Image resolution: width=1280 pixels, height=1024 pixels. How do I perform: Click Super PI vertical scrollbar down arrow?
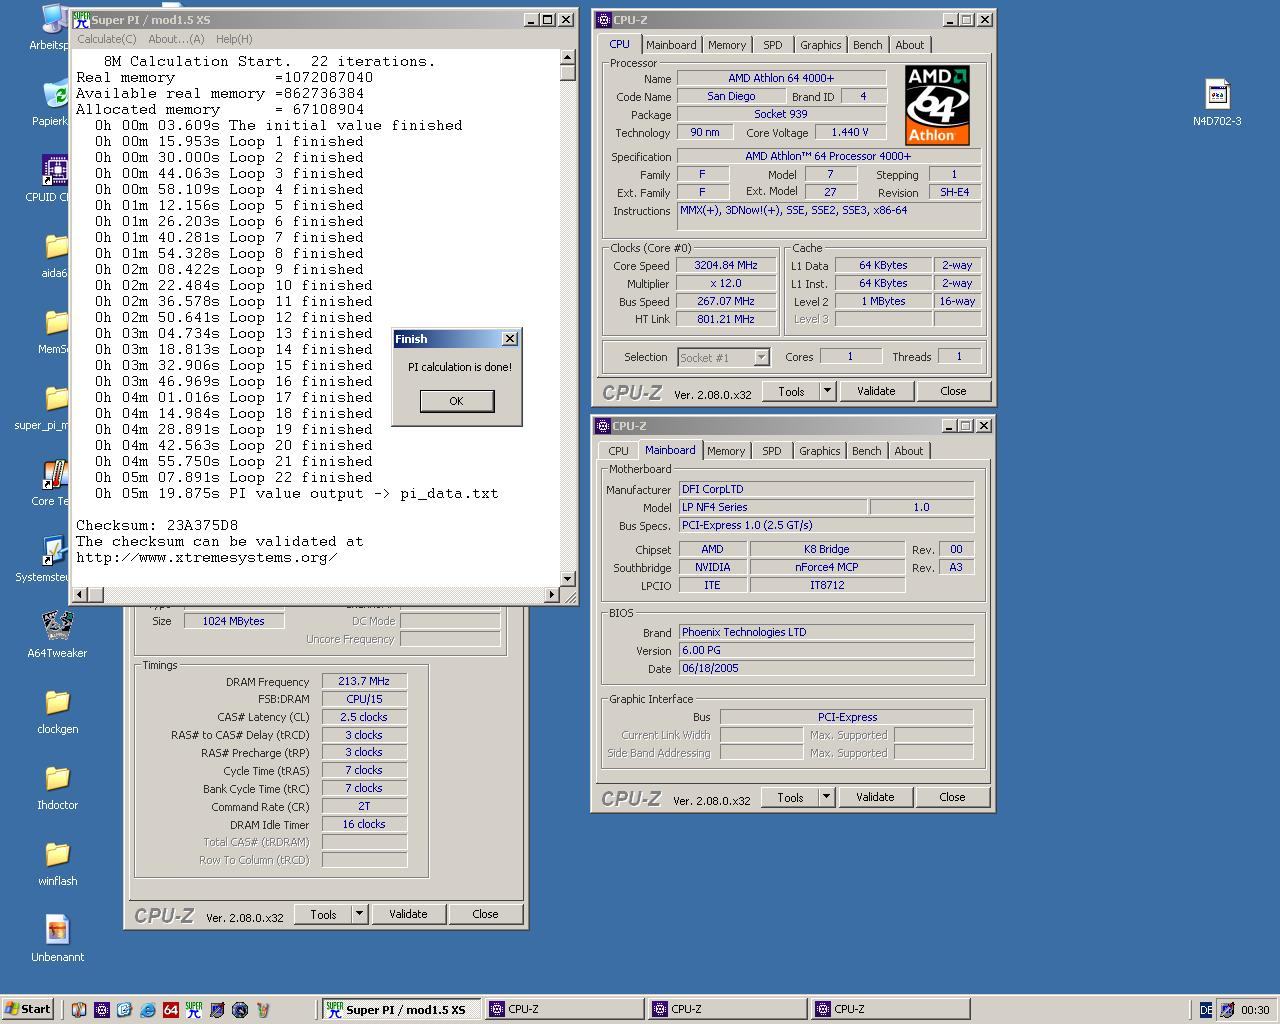pyautogui.click(x=568, y=578)
